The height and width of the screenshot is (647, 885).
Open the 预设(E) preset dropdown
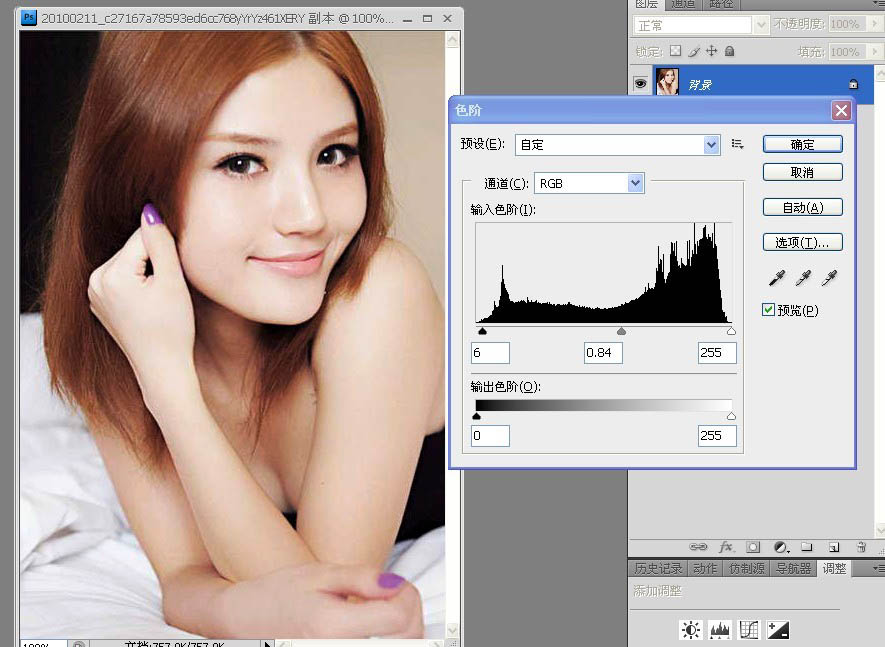click(x=711, y=145)
